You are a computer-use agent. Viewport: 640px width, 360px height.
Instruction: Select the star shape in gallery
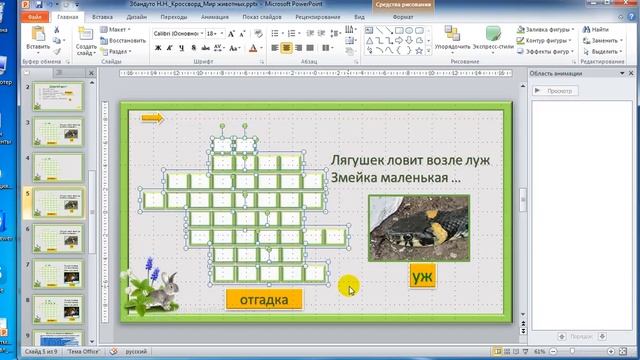click(x=419, y=51)
